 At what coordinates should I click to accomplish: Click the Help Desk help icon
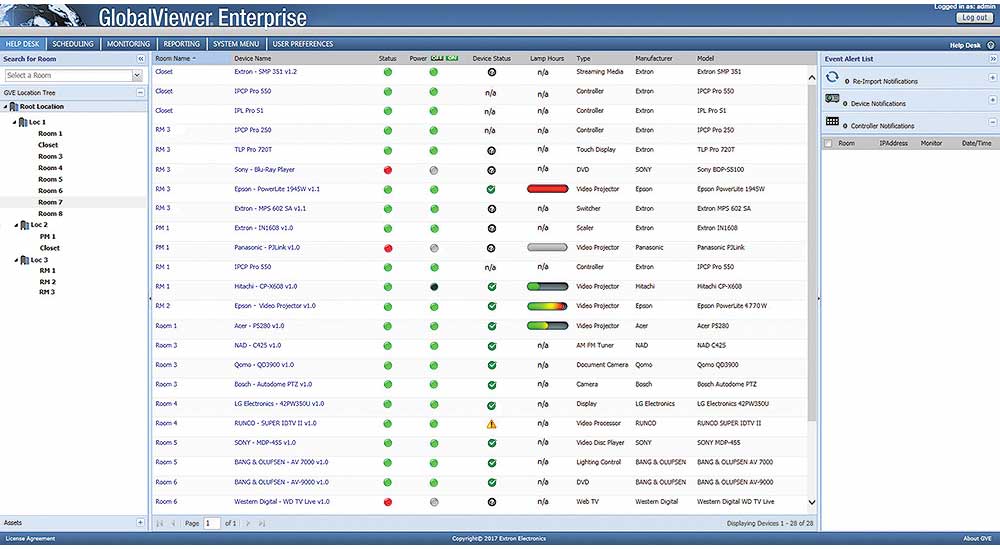point(990,45)
